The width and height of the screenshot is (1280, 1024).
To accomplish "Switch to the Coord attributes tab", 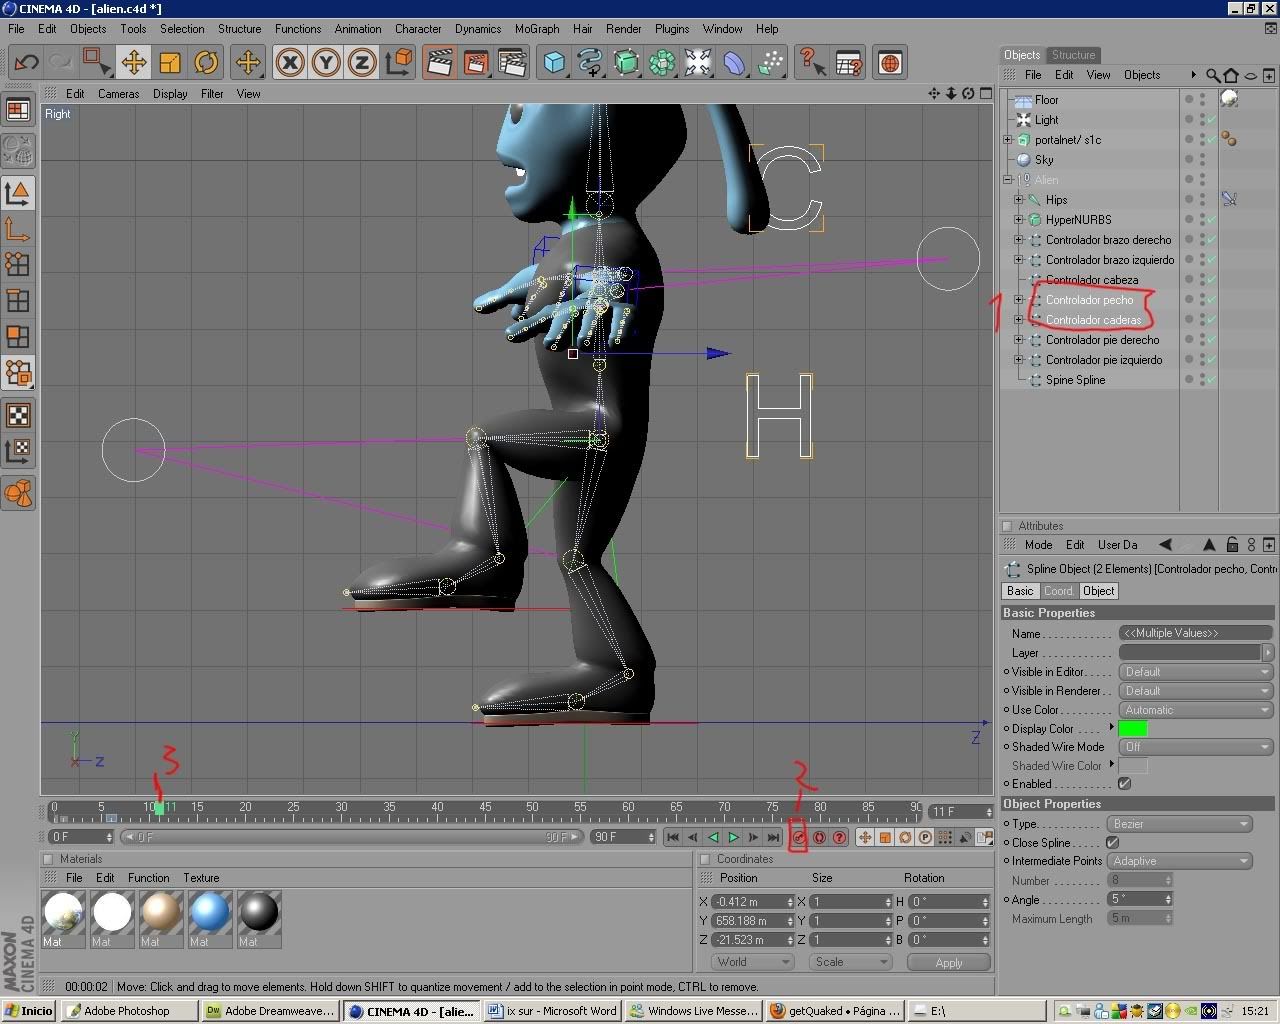I will pyautogui.click(x=1058, y=591).
